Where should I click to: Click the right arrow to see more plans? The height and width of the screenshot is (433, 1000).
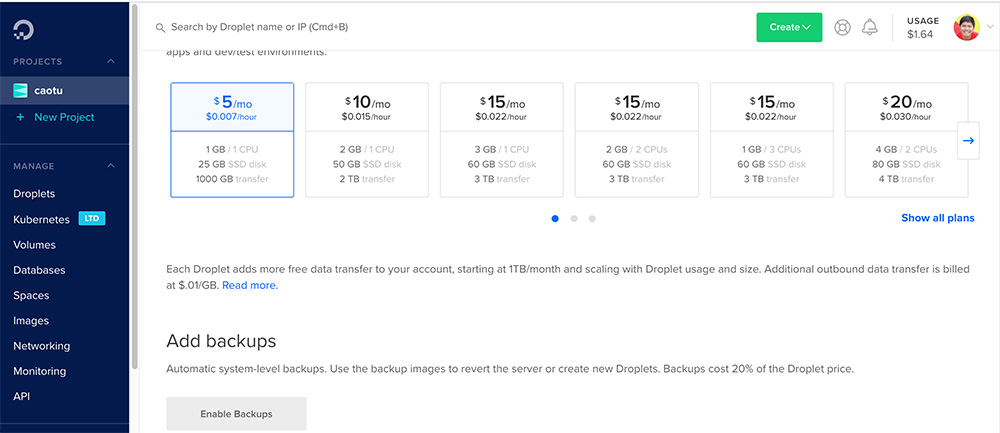coord(967,141)
